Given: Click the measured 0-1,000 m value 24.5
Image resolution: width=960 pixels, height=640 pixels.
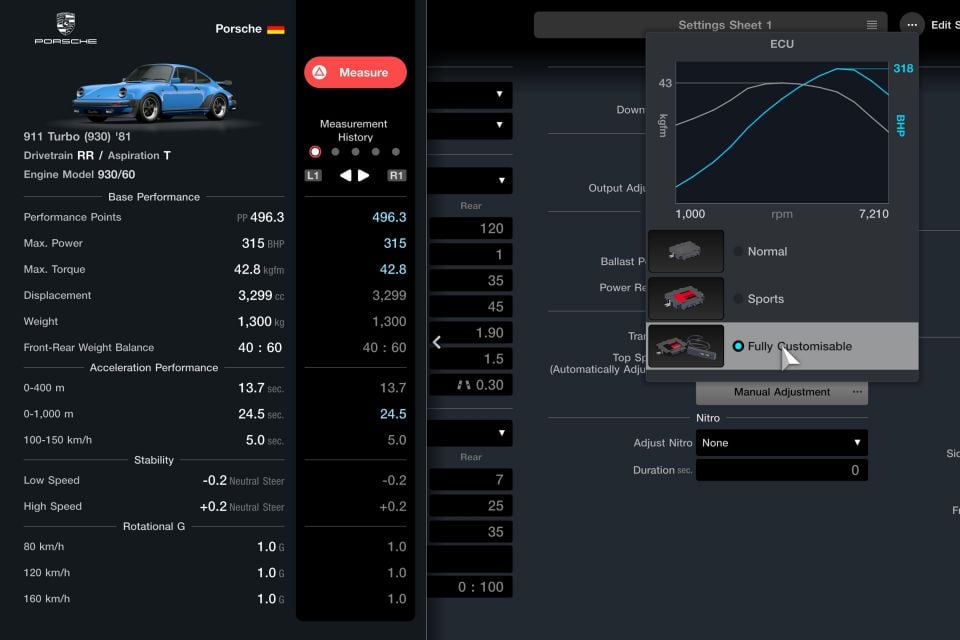Looking at the screenshot, I should pos(393,414).
